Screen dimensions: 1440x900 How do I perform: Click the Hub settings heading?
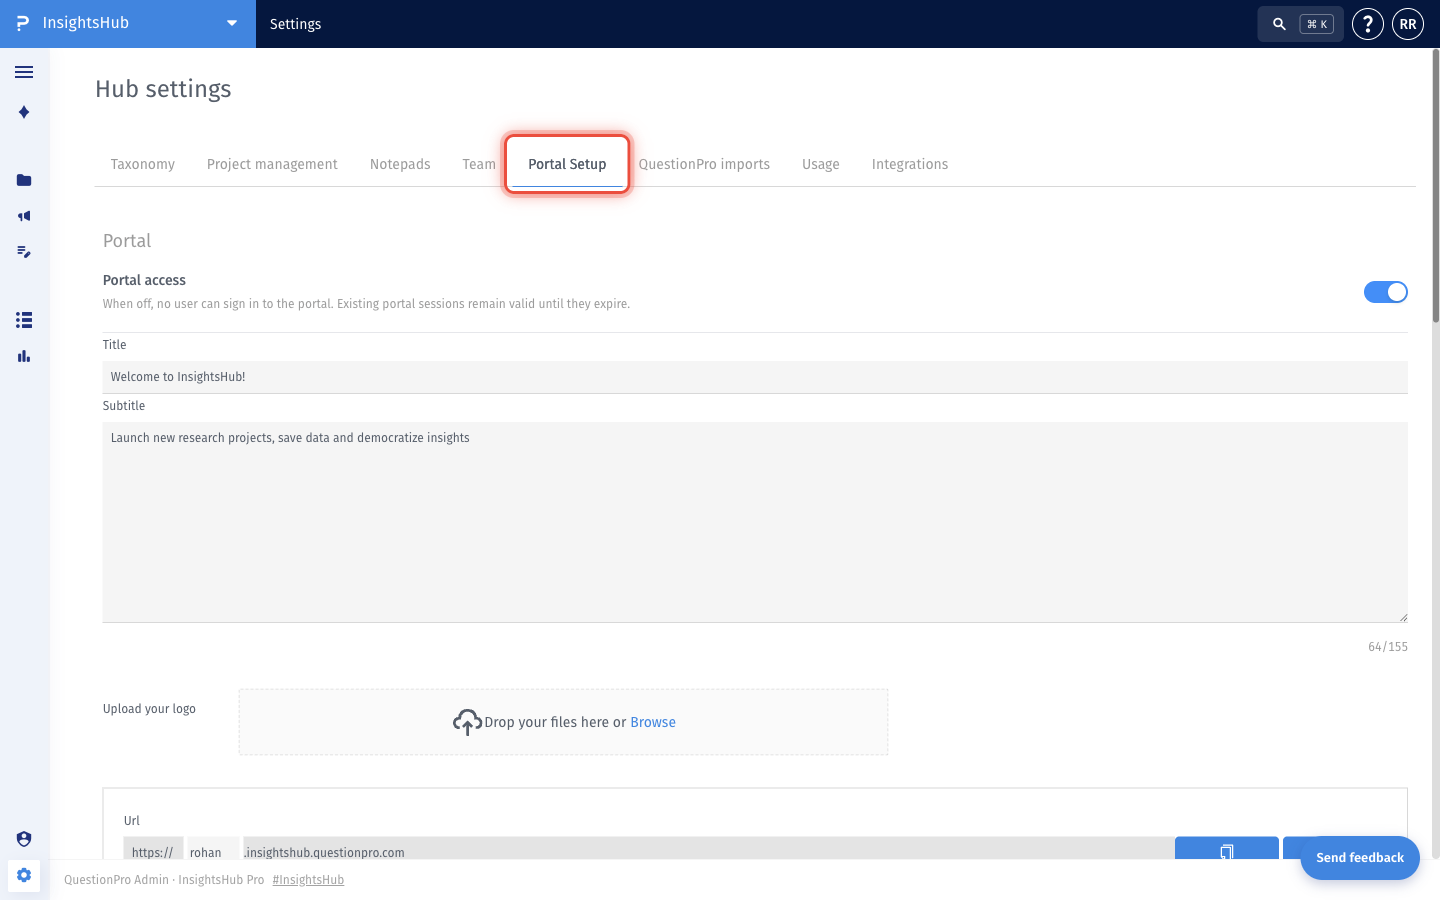(x=163, y=89)
